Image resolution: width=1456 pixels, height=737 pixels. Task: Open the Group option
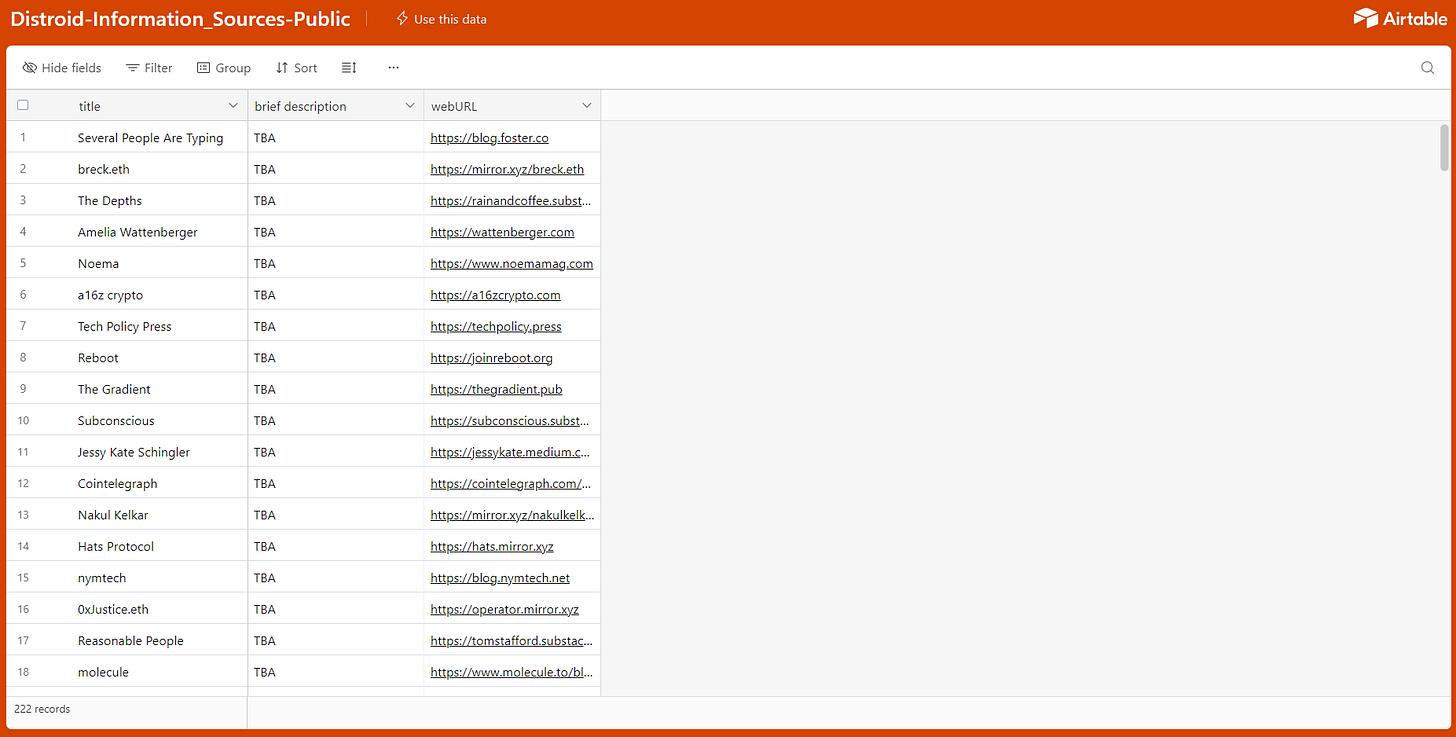pos(223,68)
